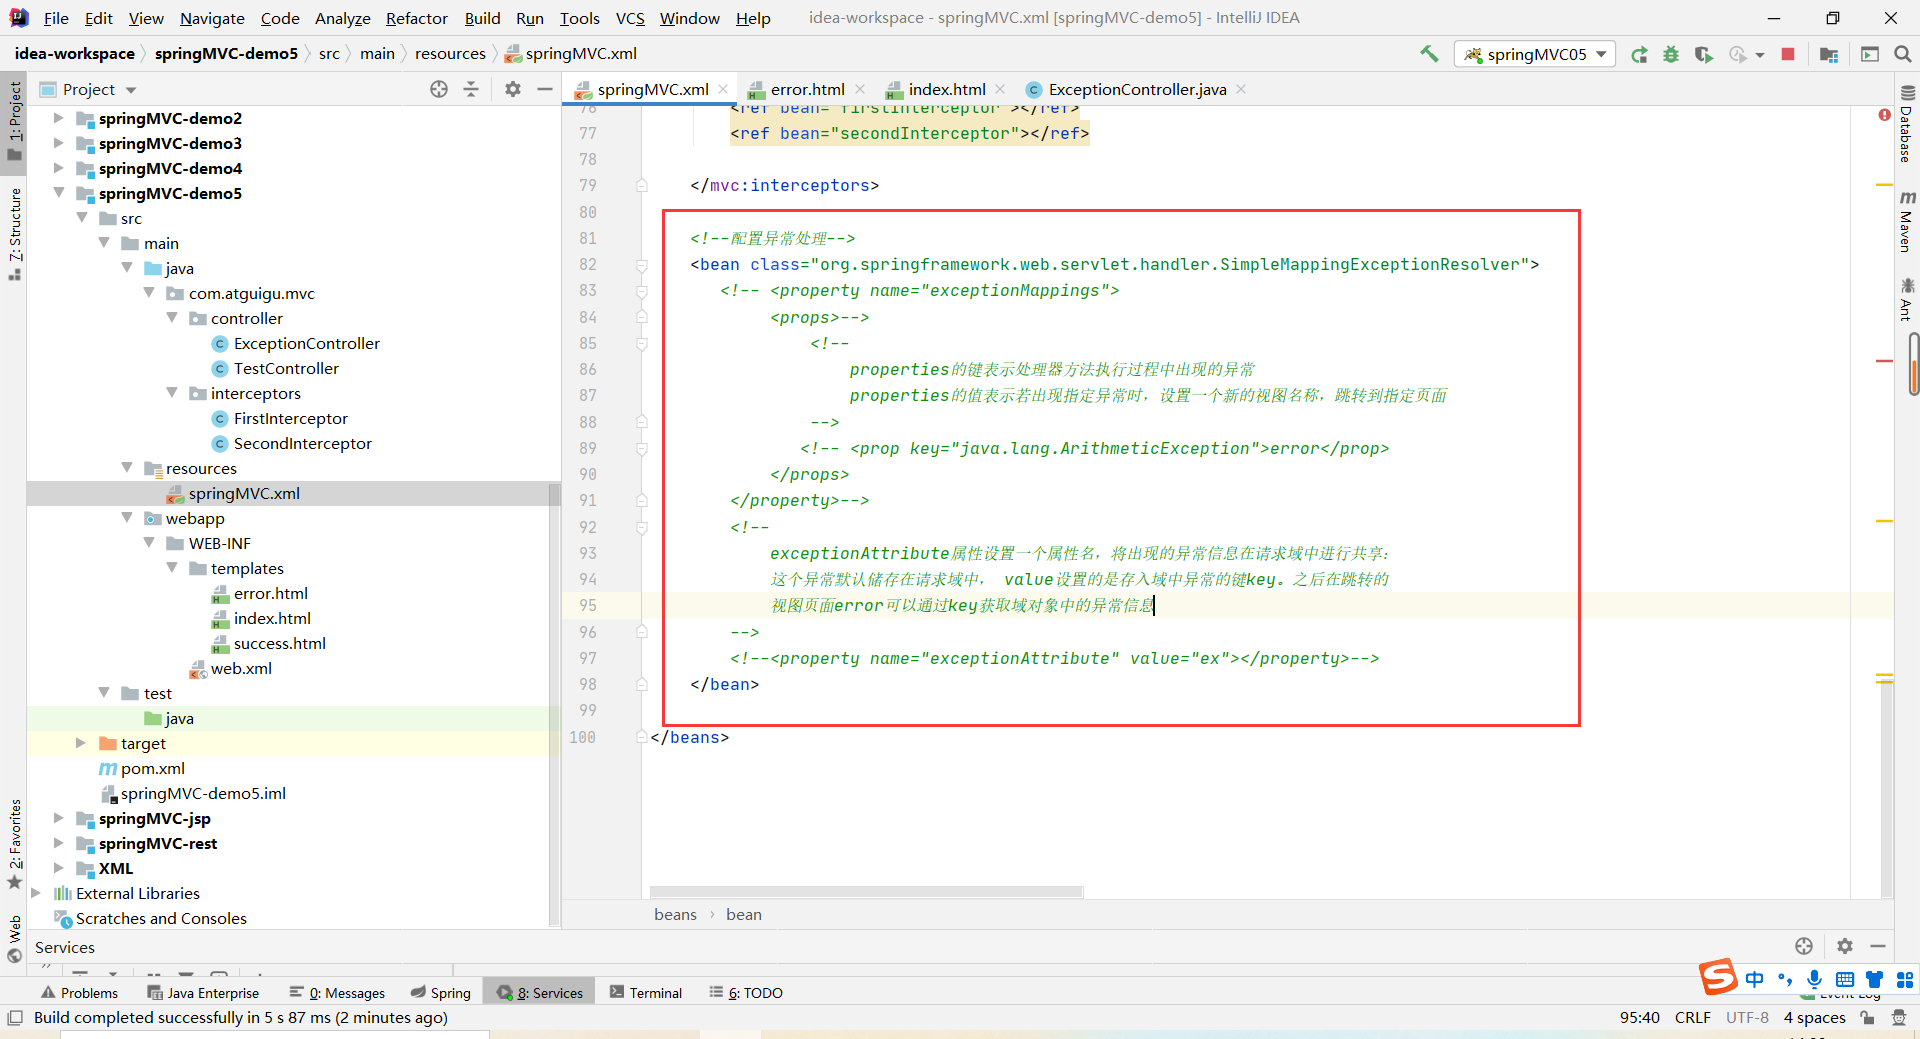Open the Refactor menu
This screenshot has height=1039, width=1920.
click(x=416, y=18)
